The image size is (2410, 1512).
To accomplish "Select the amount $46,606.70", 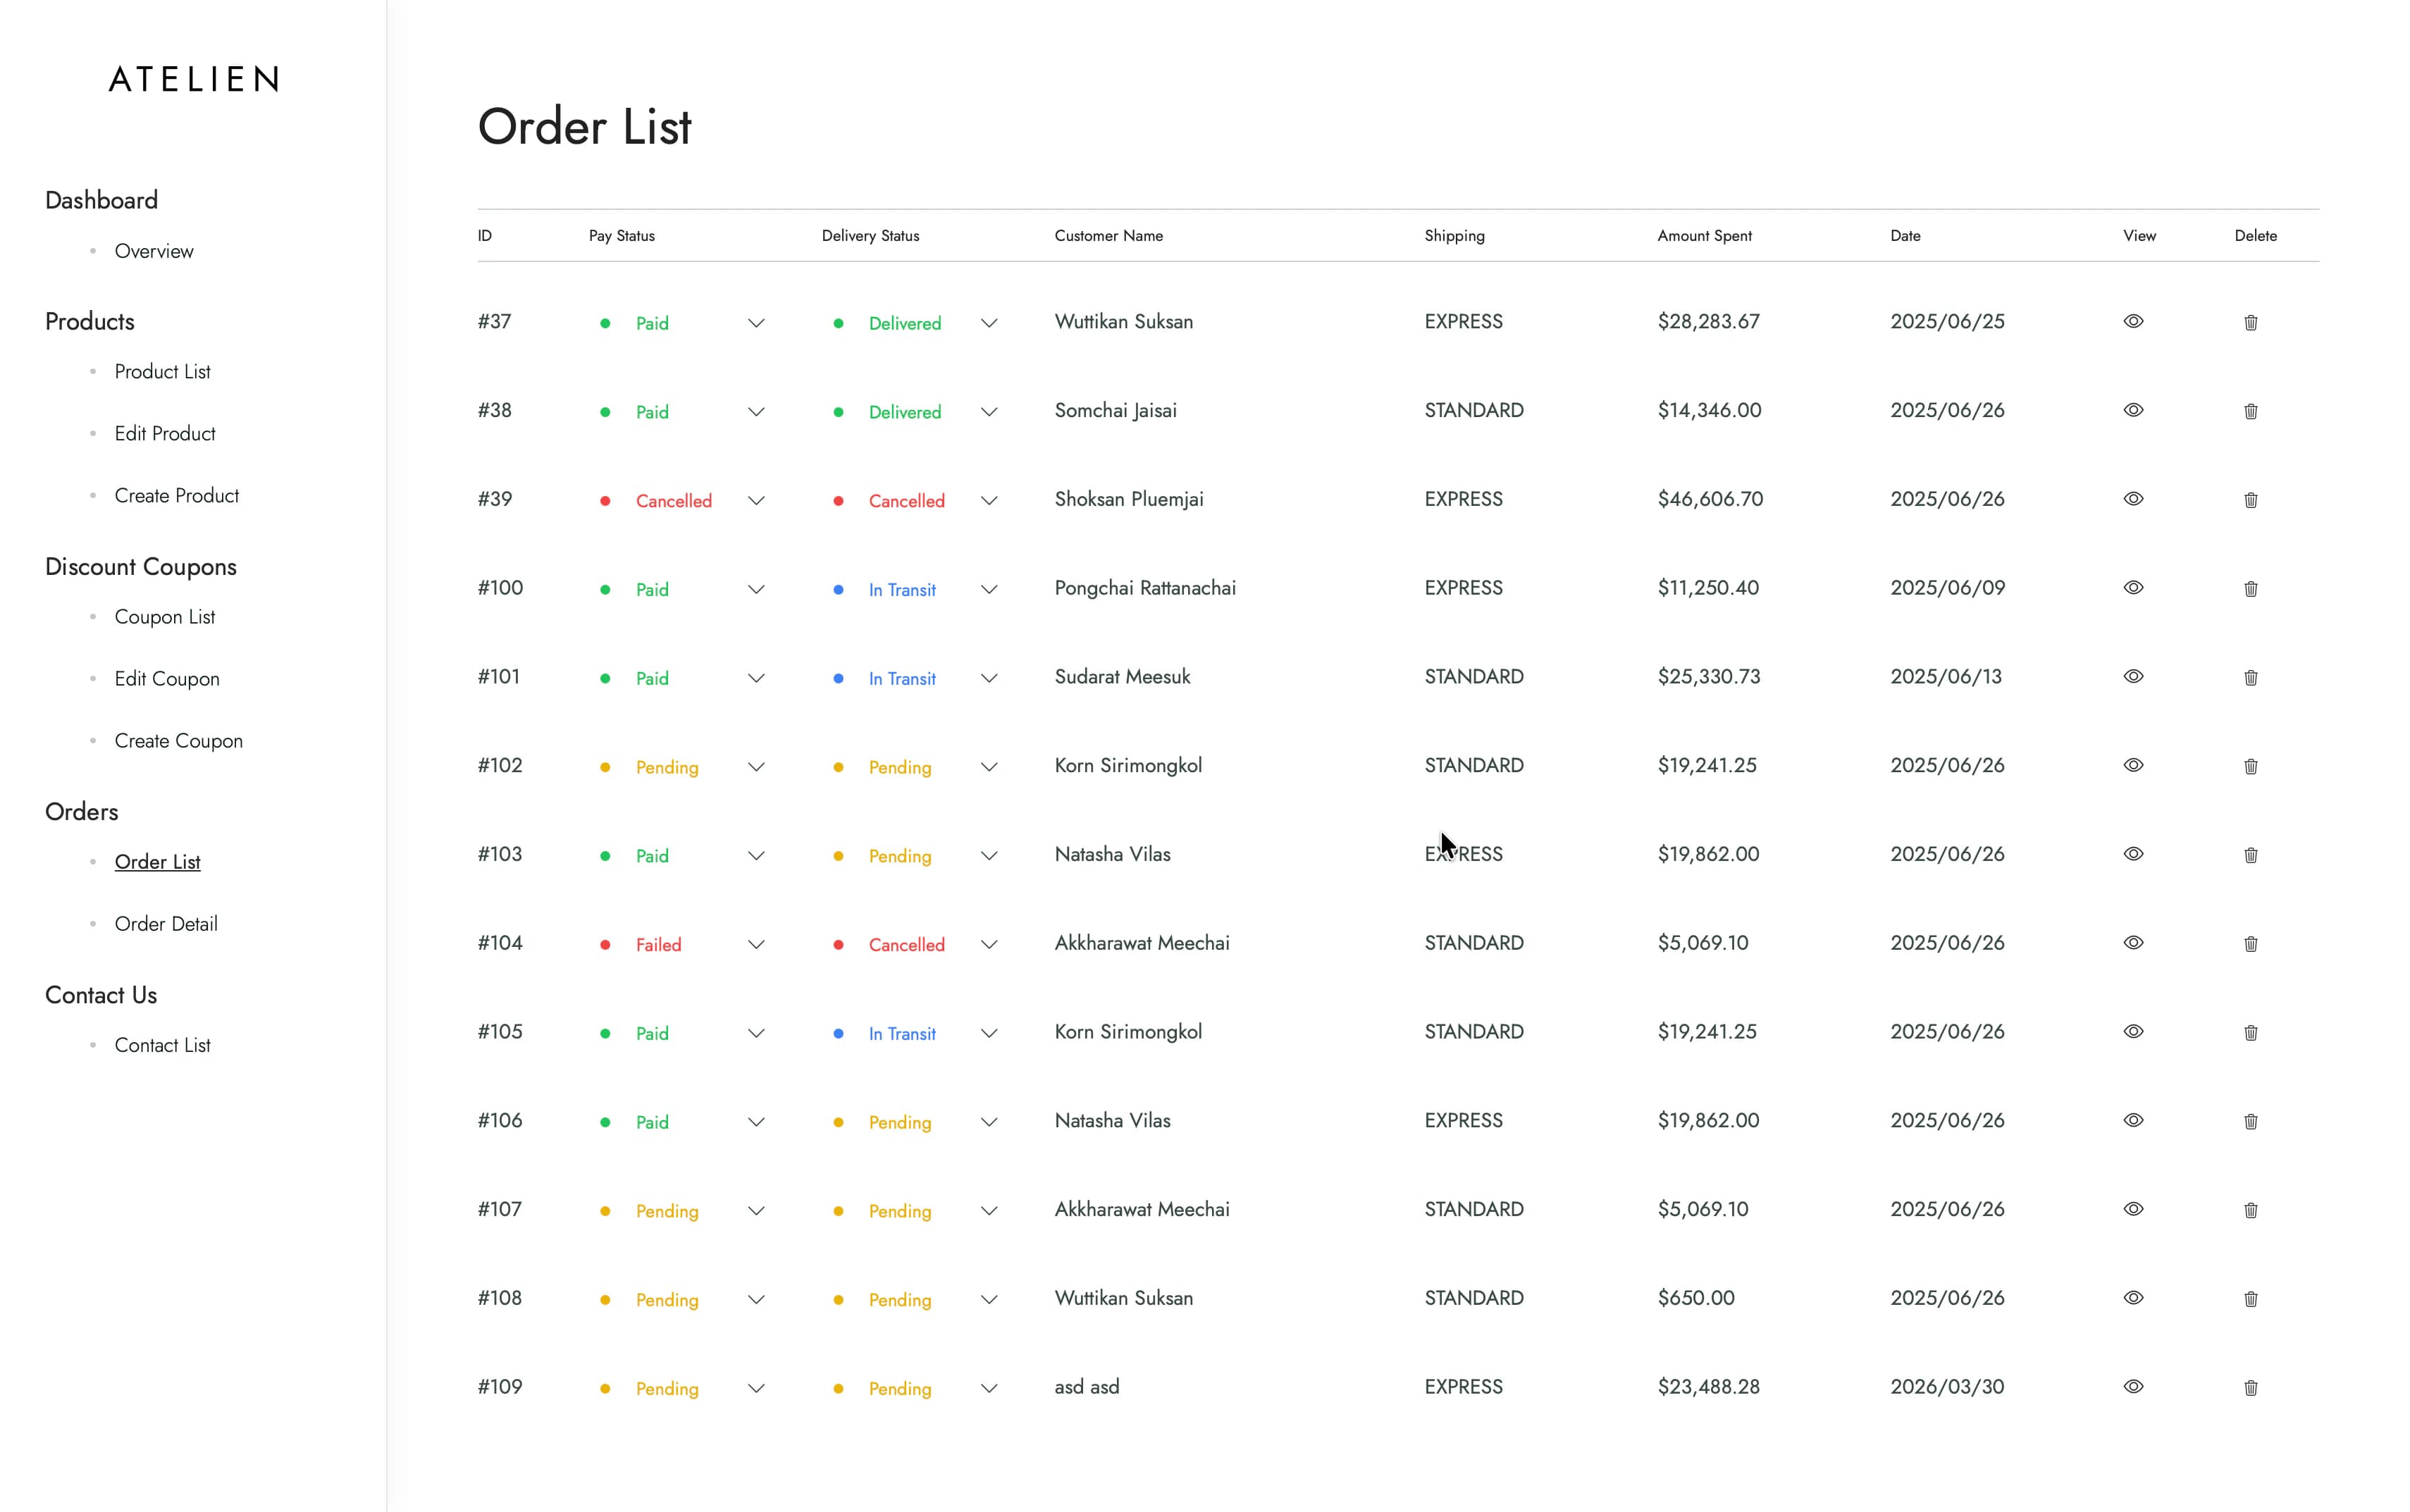I will click(x=1710, y=499).
